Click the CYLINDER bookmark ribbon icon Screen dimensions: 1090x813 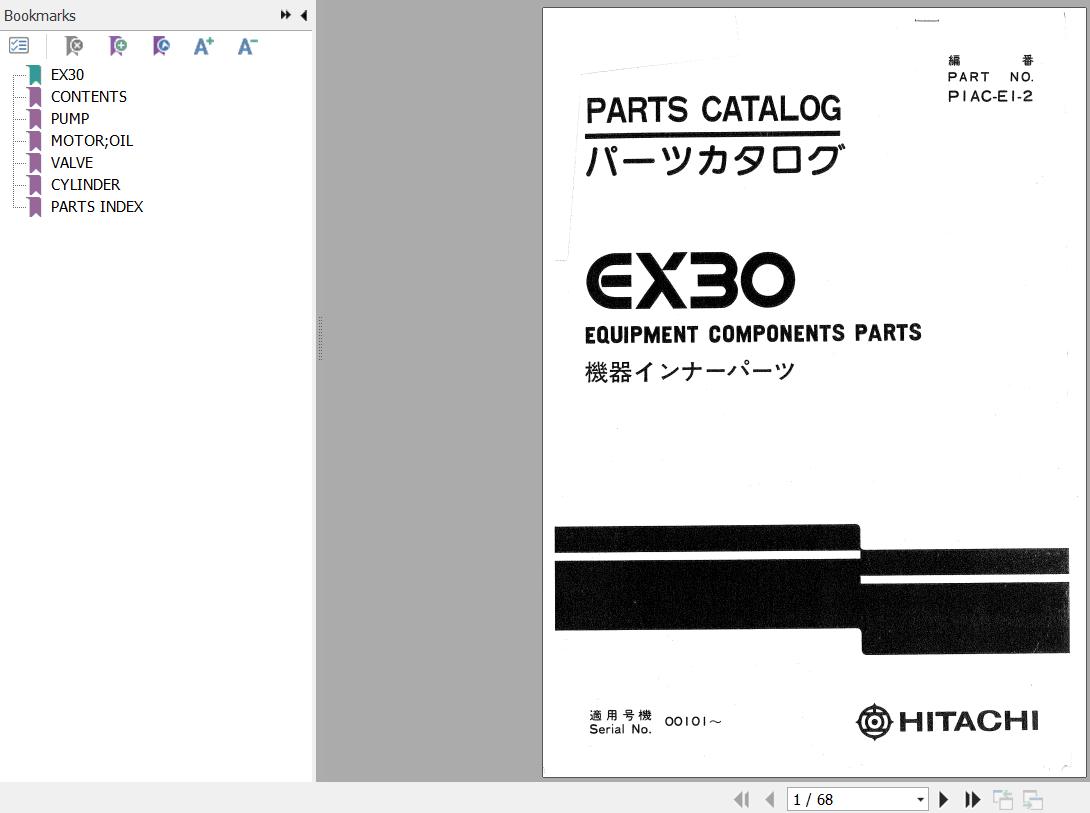click(x=35, y=185)
